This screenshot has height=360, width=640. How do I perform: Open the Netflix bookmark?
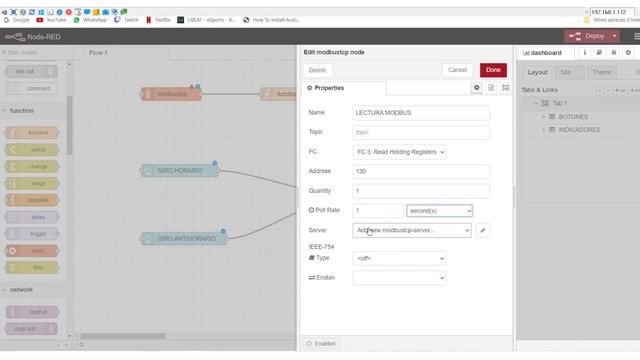point(158,20)
